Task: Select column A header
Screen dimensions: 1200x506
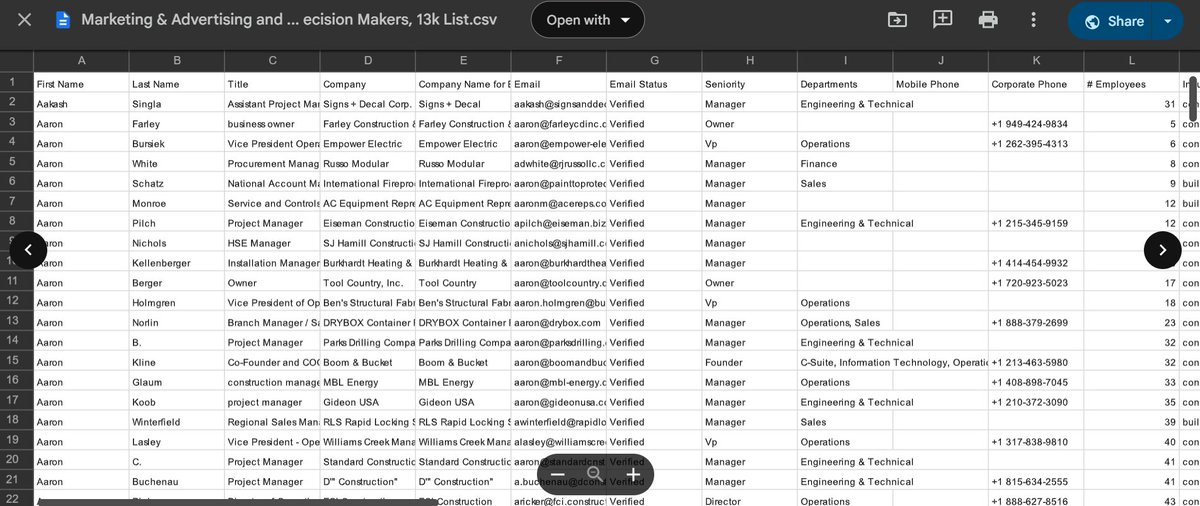Action: (81, 61)
